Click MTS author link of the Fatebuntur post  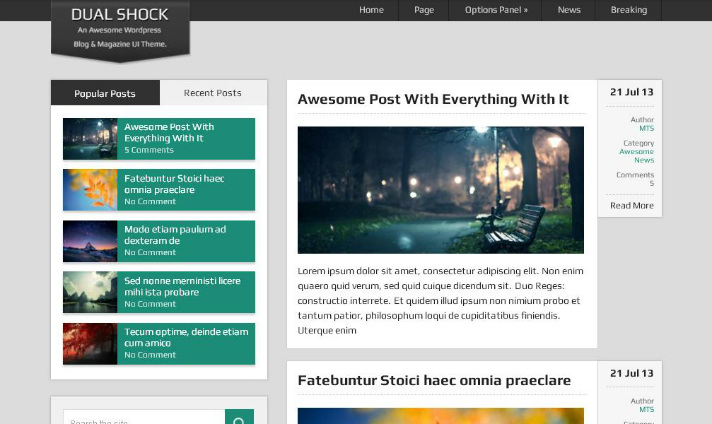click(647, 410)
